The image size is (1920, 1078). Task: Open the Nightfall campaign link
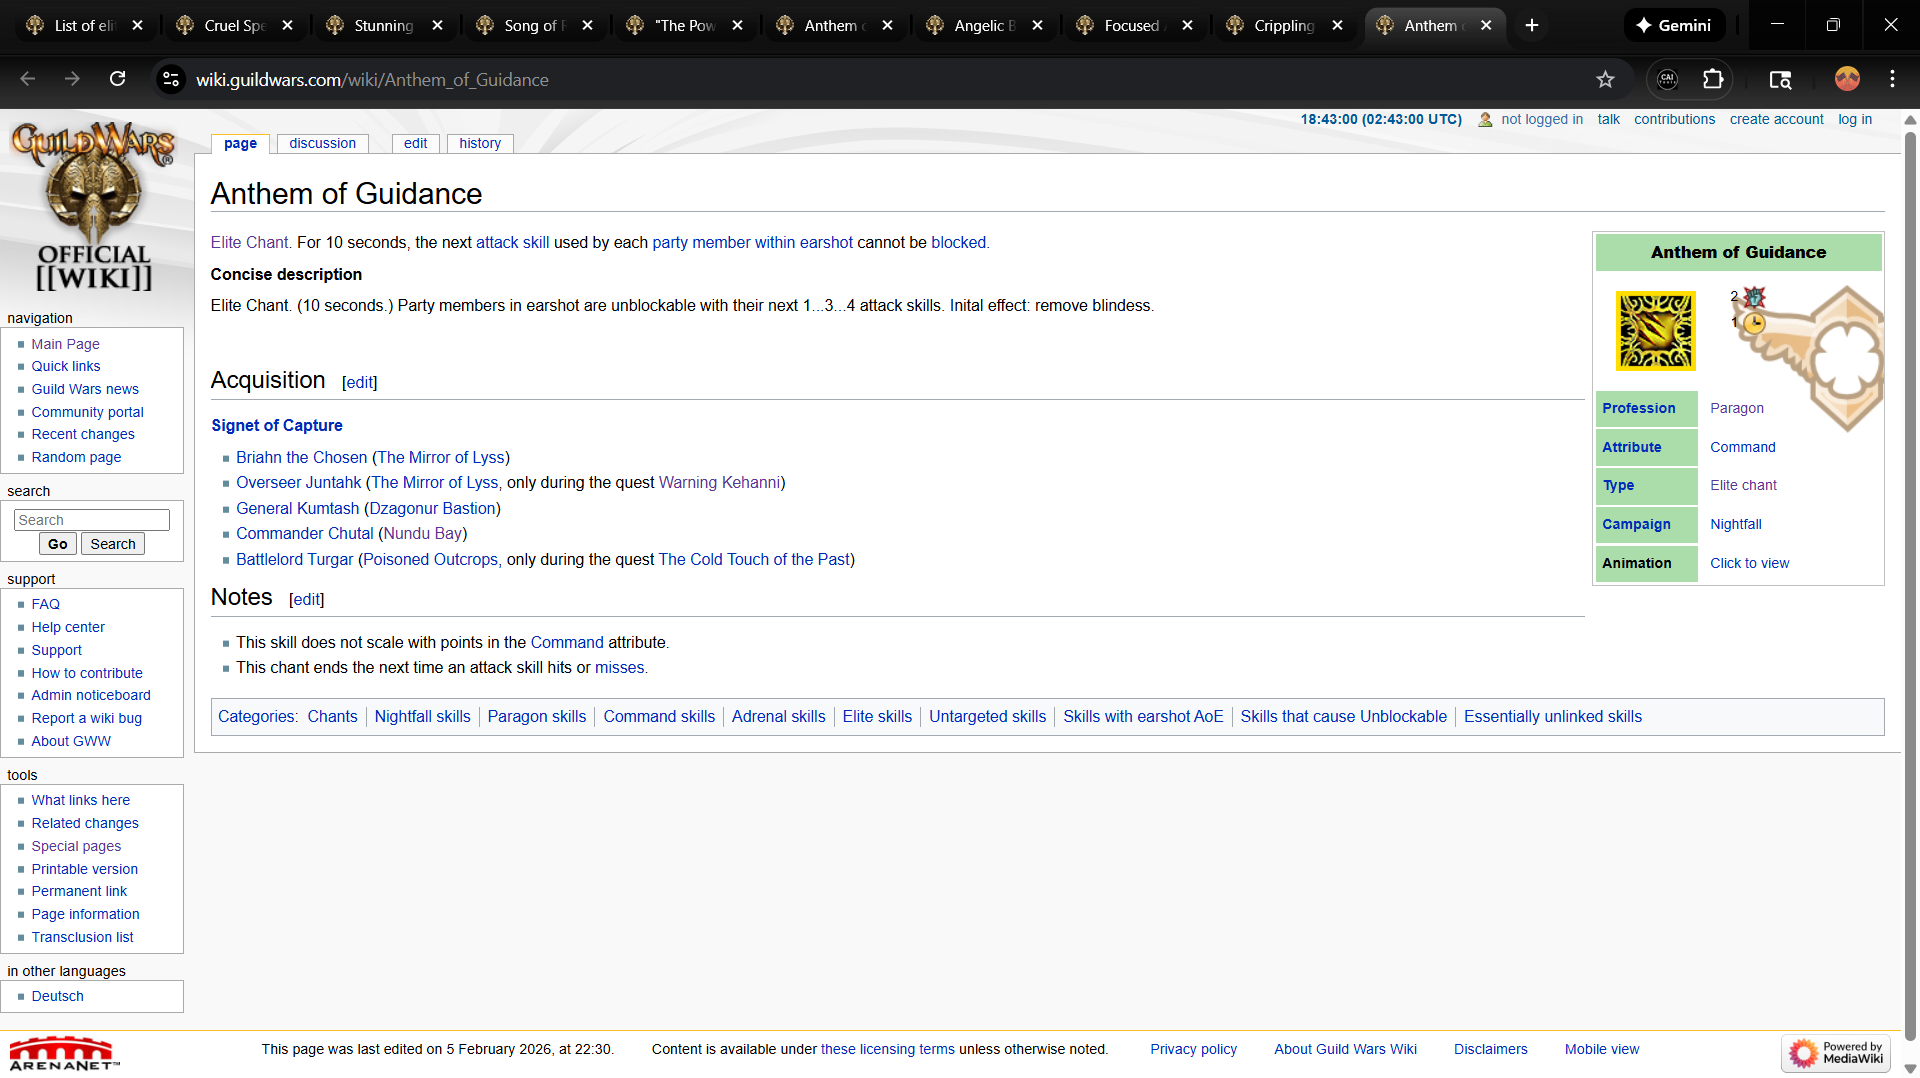[x=1736, y=524]
